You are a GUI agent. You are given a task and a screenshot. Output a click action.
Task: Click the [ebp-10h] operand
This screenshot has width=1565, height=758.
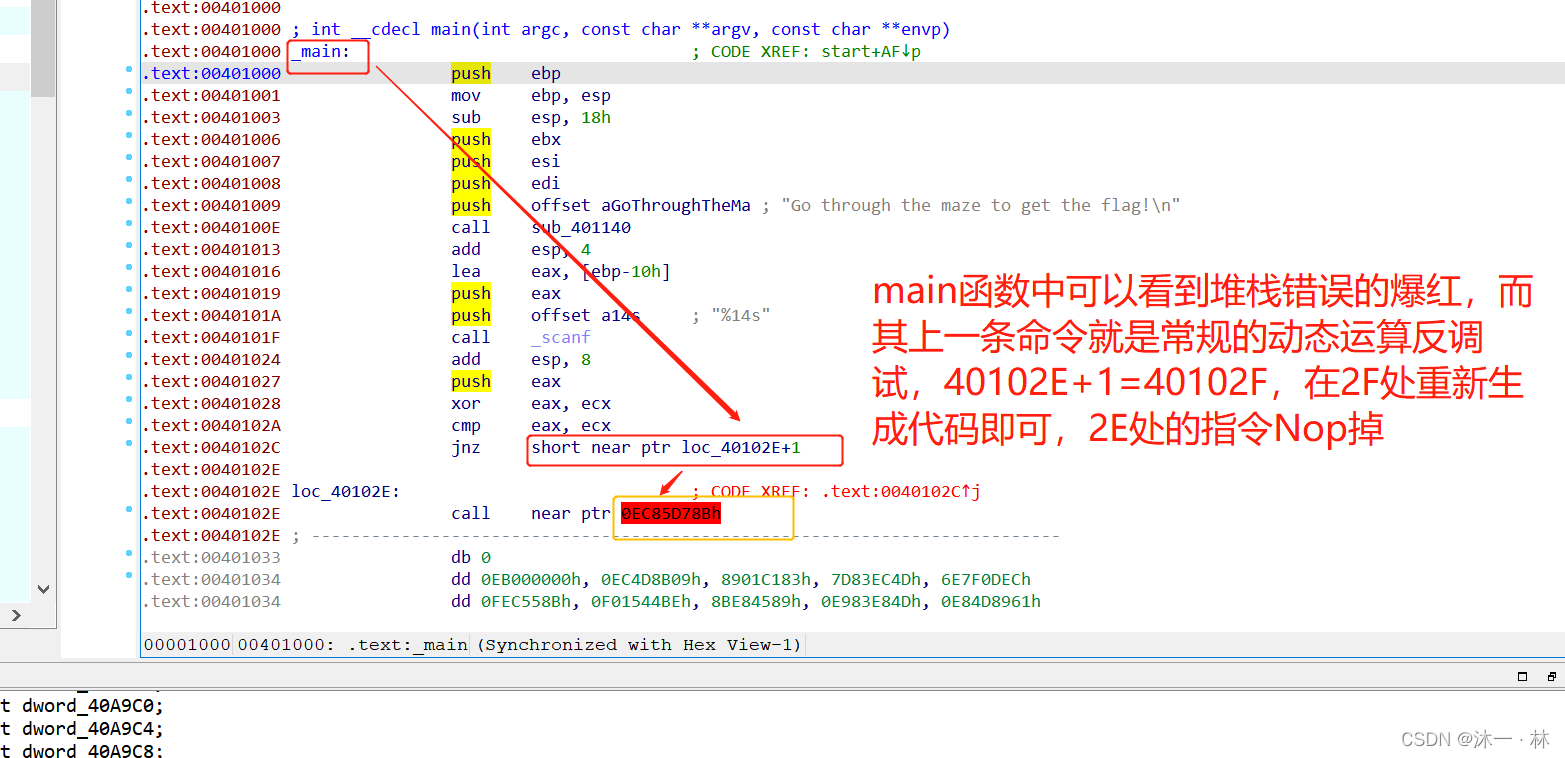coord(626,271)
